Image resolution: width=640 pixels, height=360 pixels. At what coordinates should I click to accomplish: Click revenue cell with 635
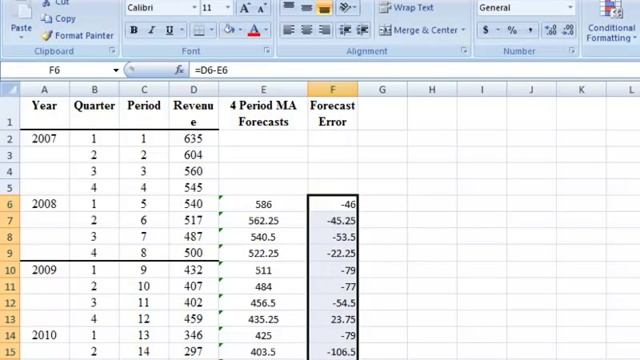click(193, 139)
